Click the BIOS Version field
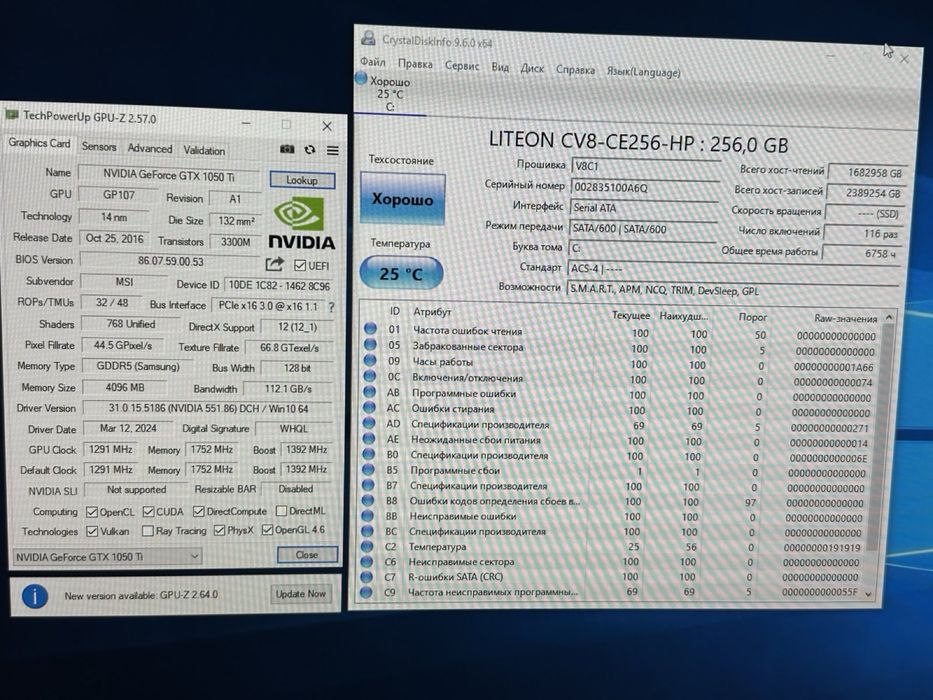This screenshot has height=700, width=933. click(171, 261)
